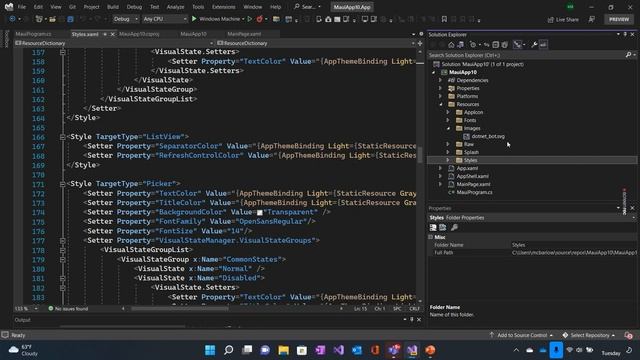
Task: Close the Styles.xaml tab
Action: 113,34
